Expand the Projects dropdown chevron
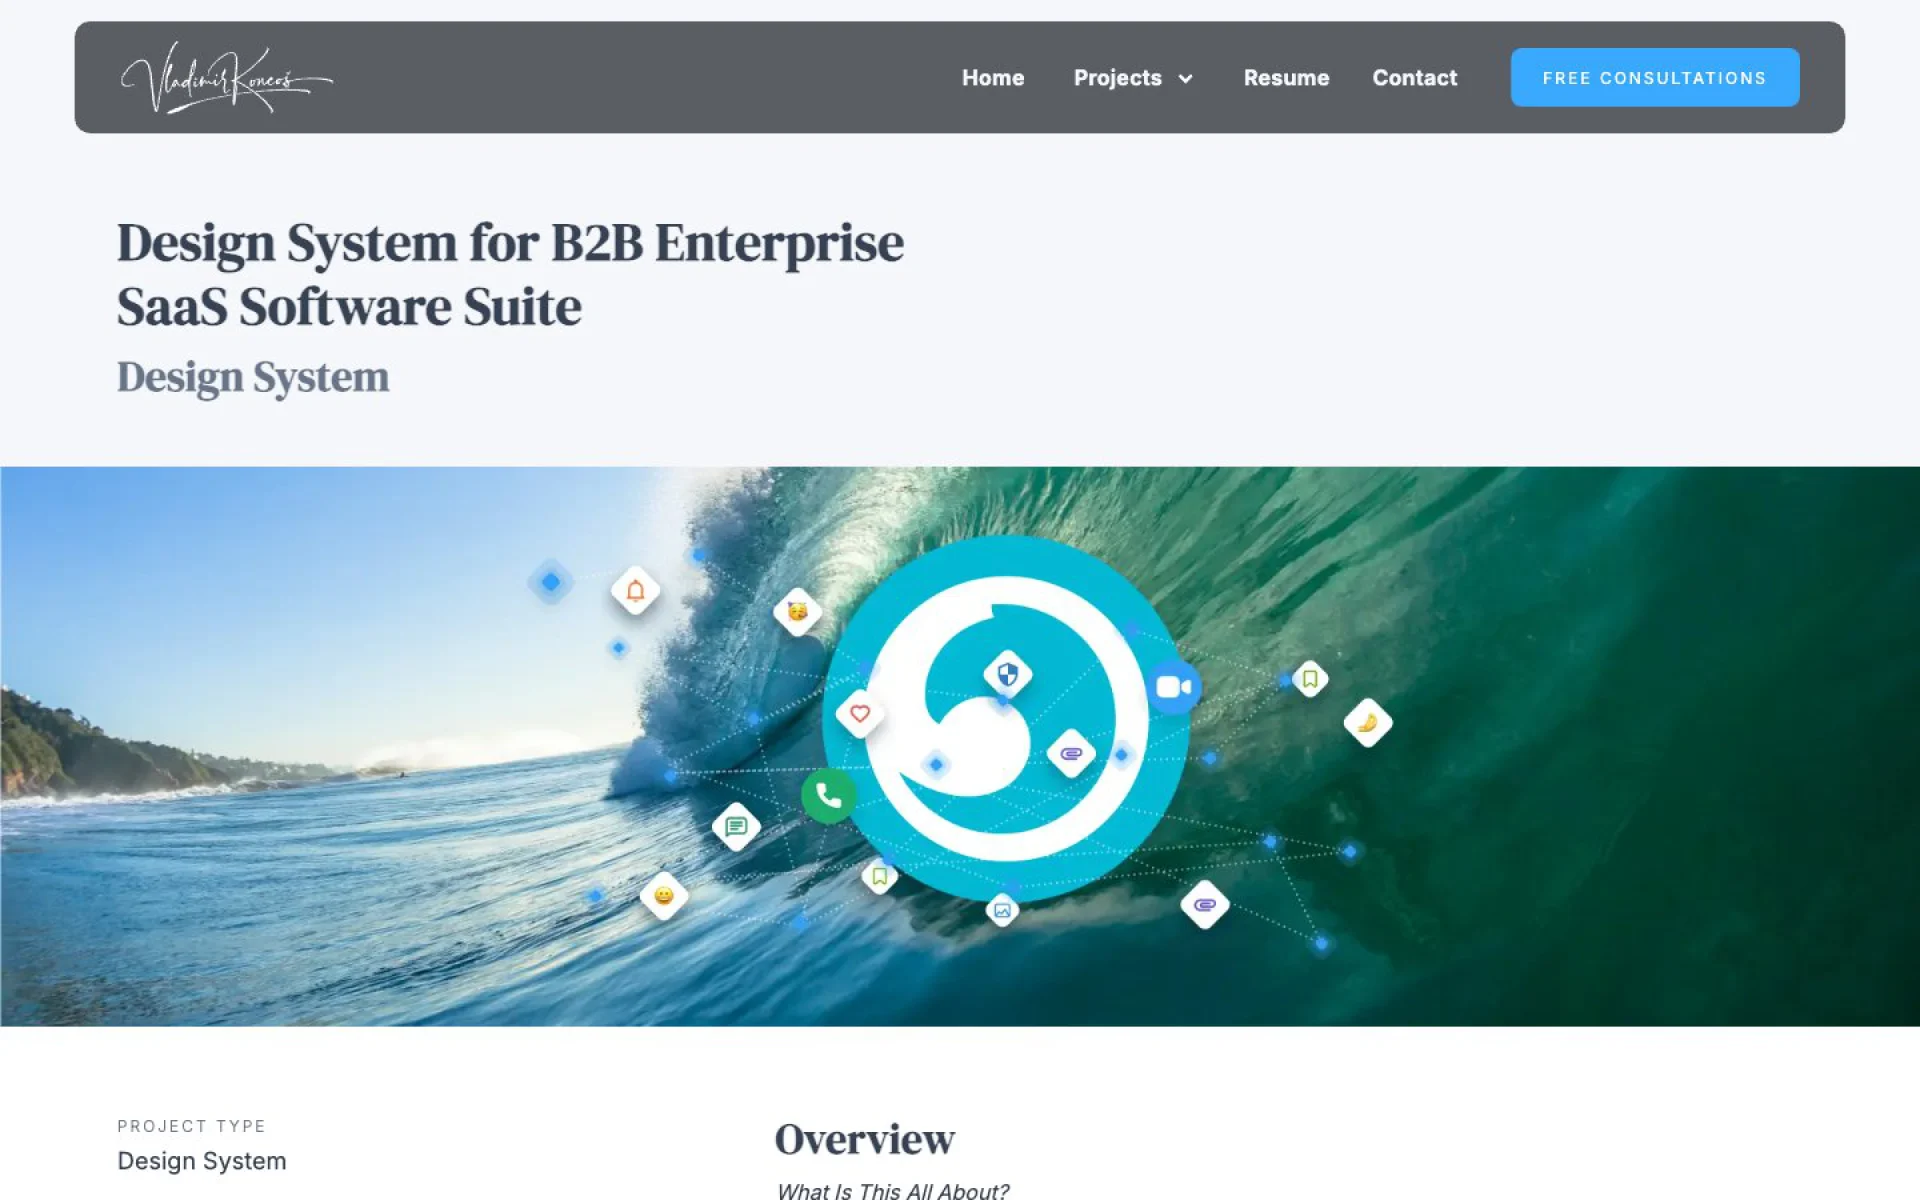1920x1200 pixels. 1186,79
